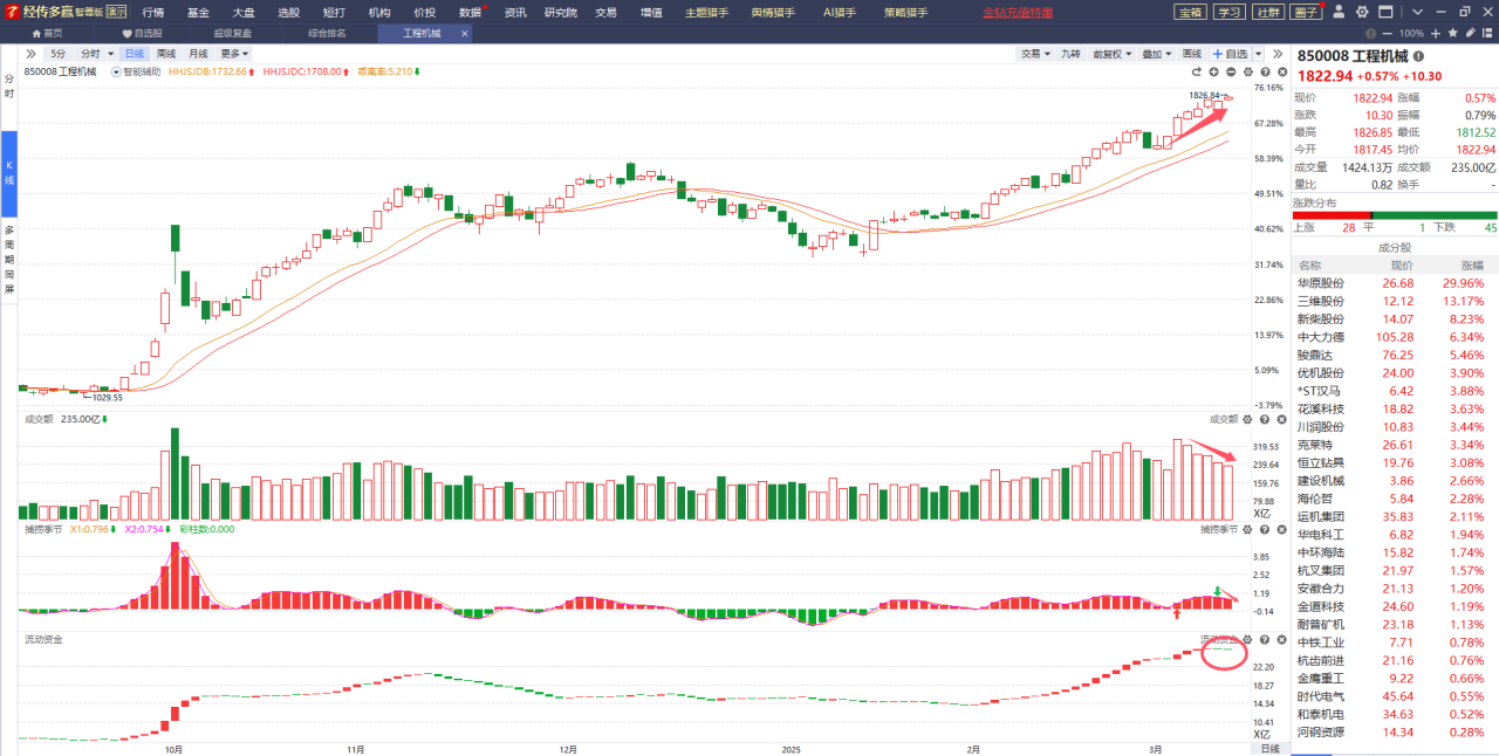Viewport: 1499px width, 756px height.
Task: Expand the title bar chevron-down menu
Action: pos(1418,12)
